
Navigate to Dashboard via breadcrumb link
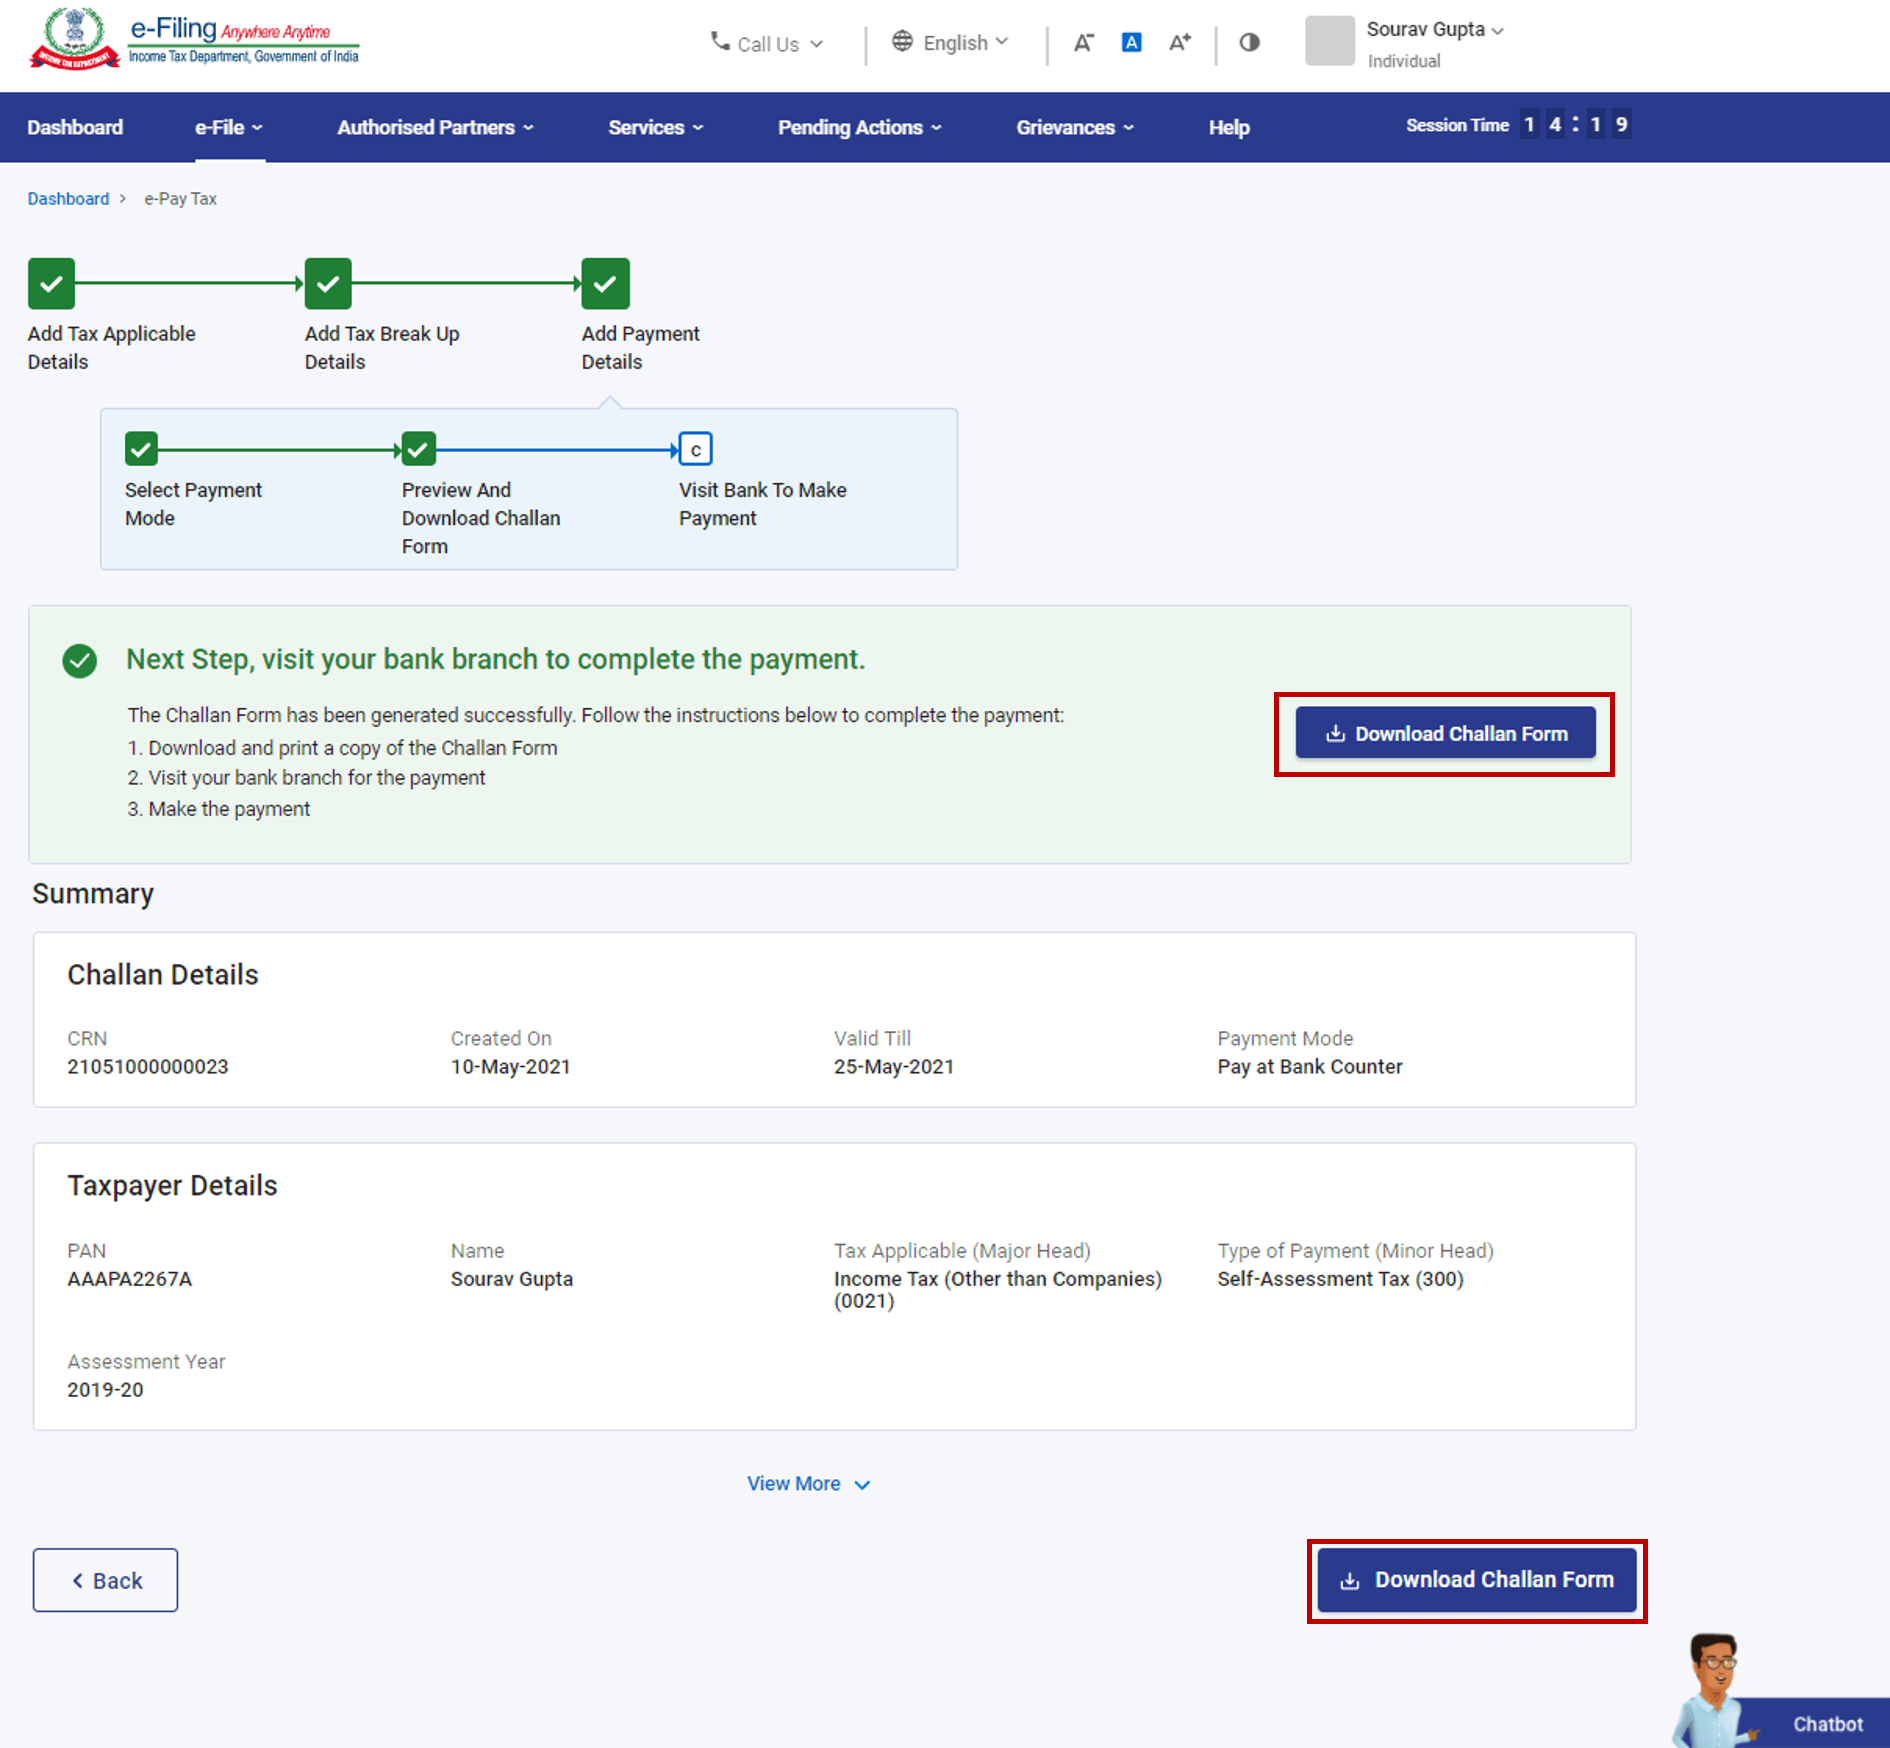tap(68, 198)
